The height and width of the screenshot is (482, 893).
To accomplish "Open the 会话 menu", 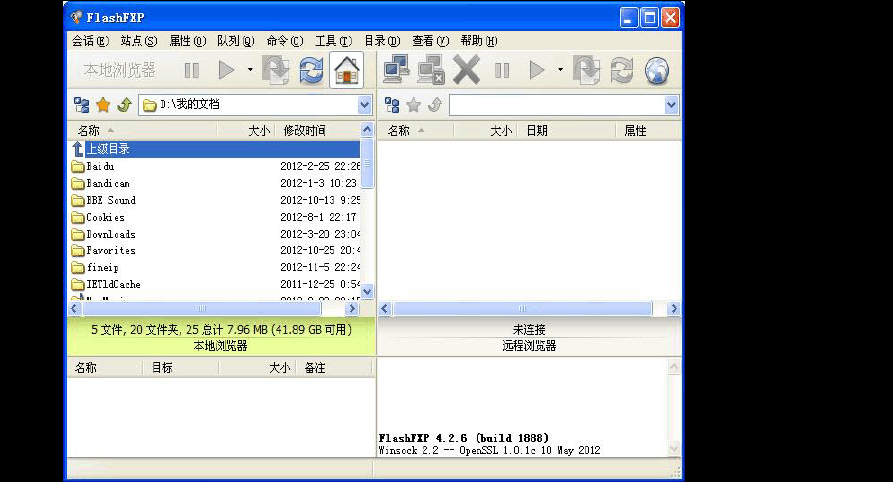I will pos(91,41).
